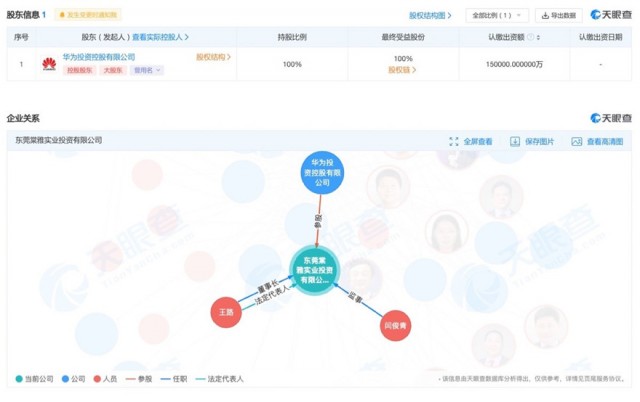Image resolution: width=640 pixels, height=402 pixels.
Task: Click 全屏查看 fullscreen button
Action: click(471, 142)
